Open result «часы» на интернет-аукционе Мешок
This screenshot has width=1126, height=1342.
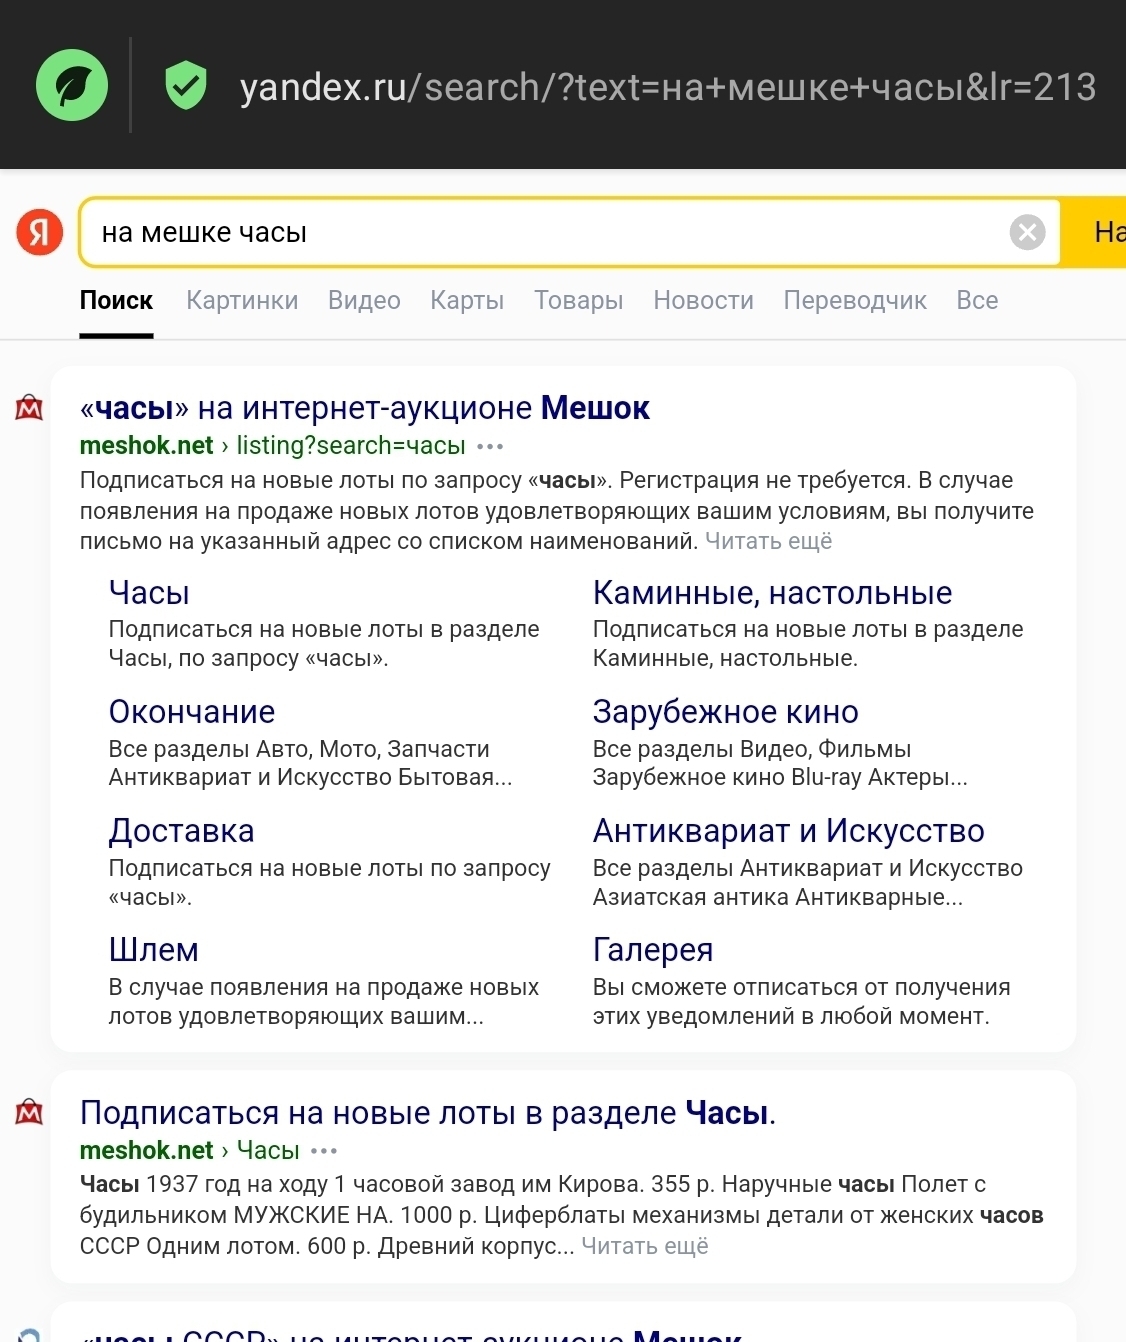(365, 408)
